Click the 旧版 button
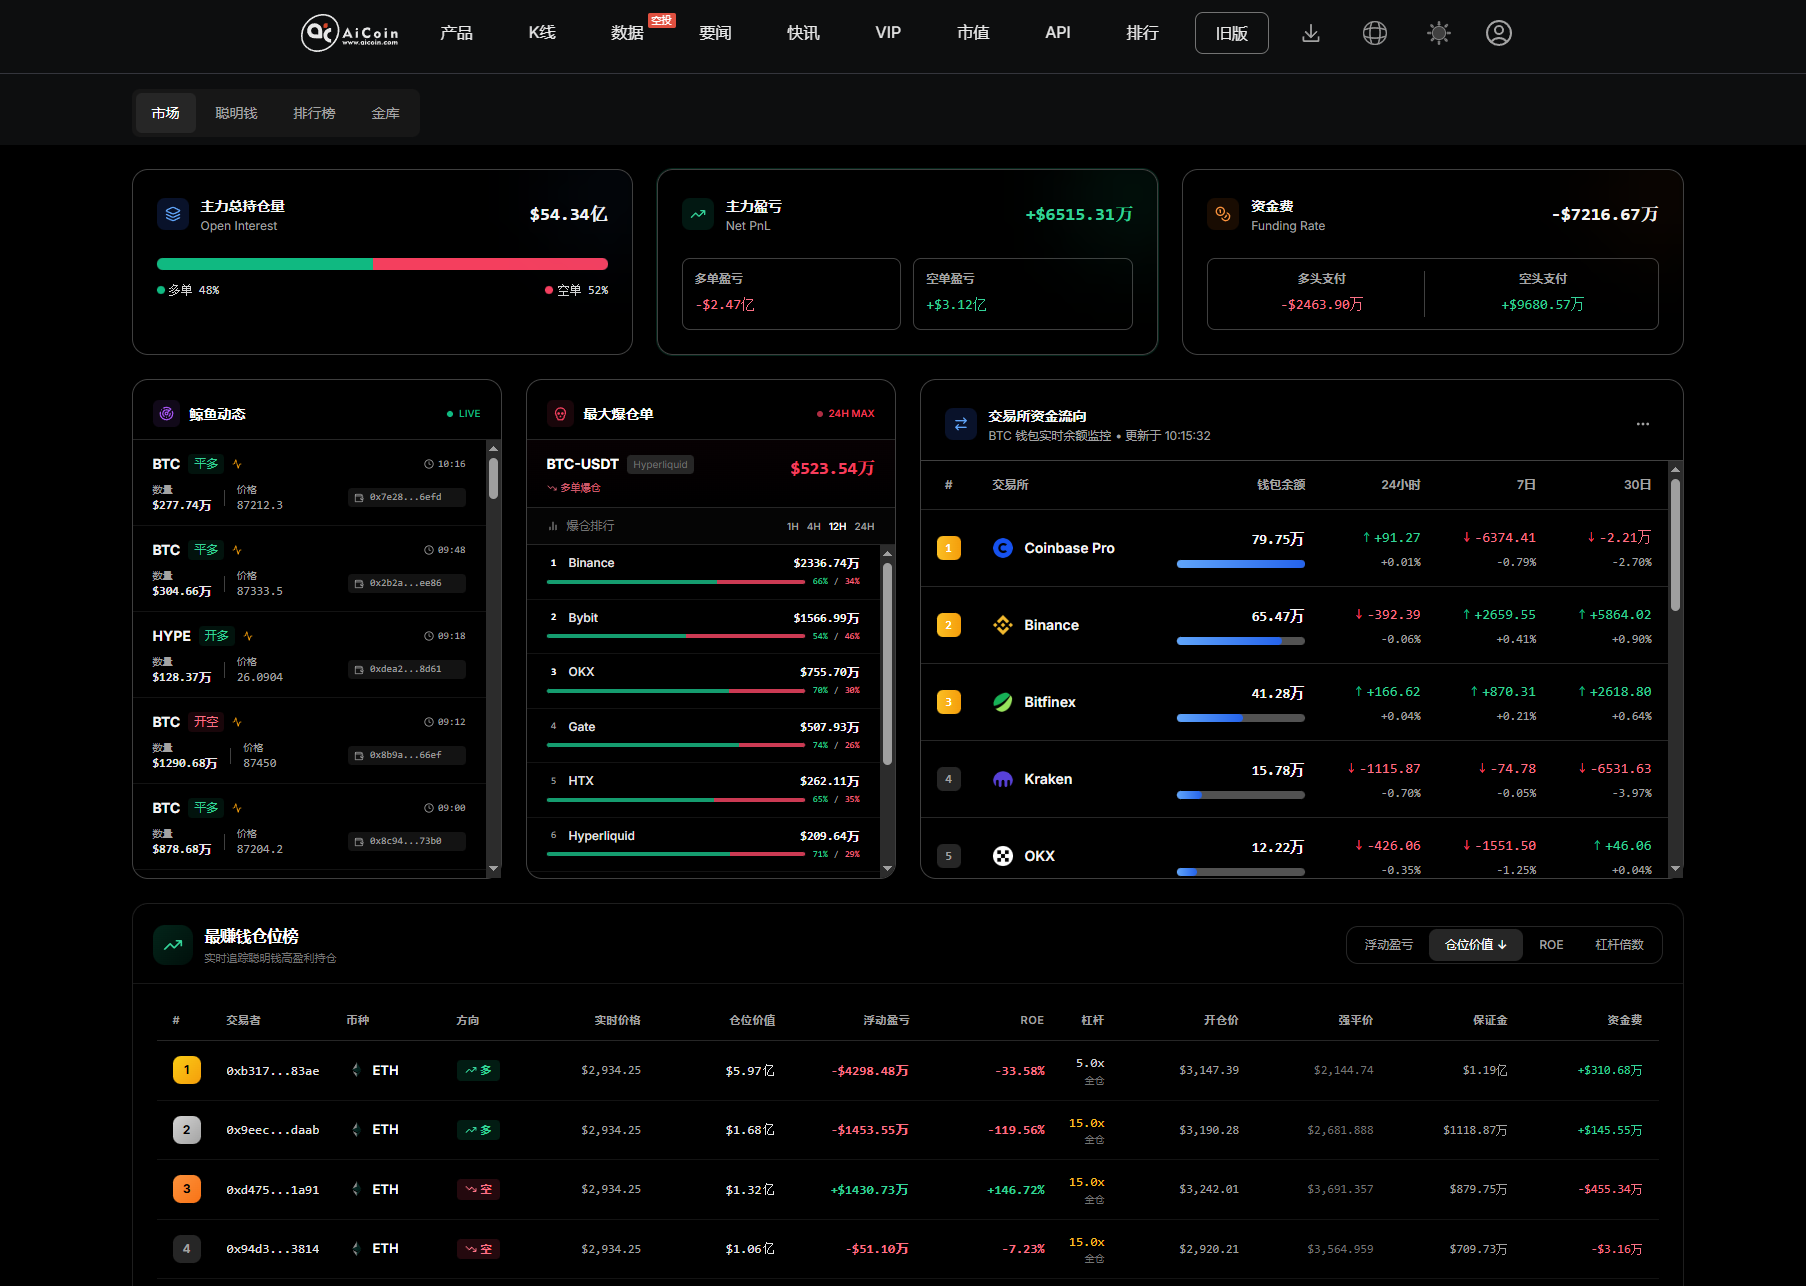This screenshot has width=1806, height=1286. 1231,33
